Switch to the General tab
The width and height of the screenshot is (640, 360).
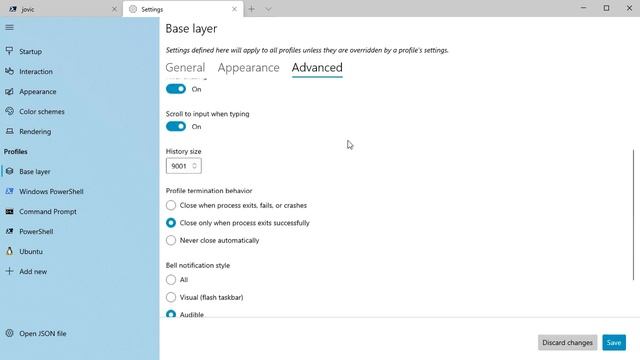point(185,67)
